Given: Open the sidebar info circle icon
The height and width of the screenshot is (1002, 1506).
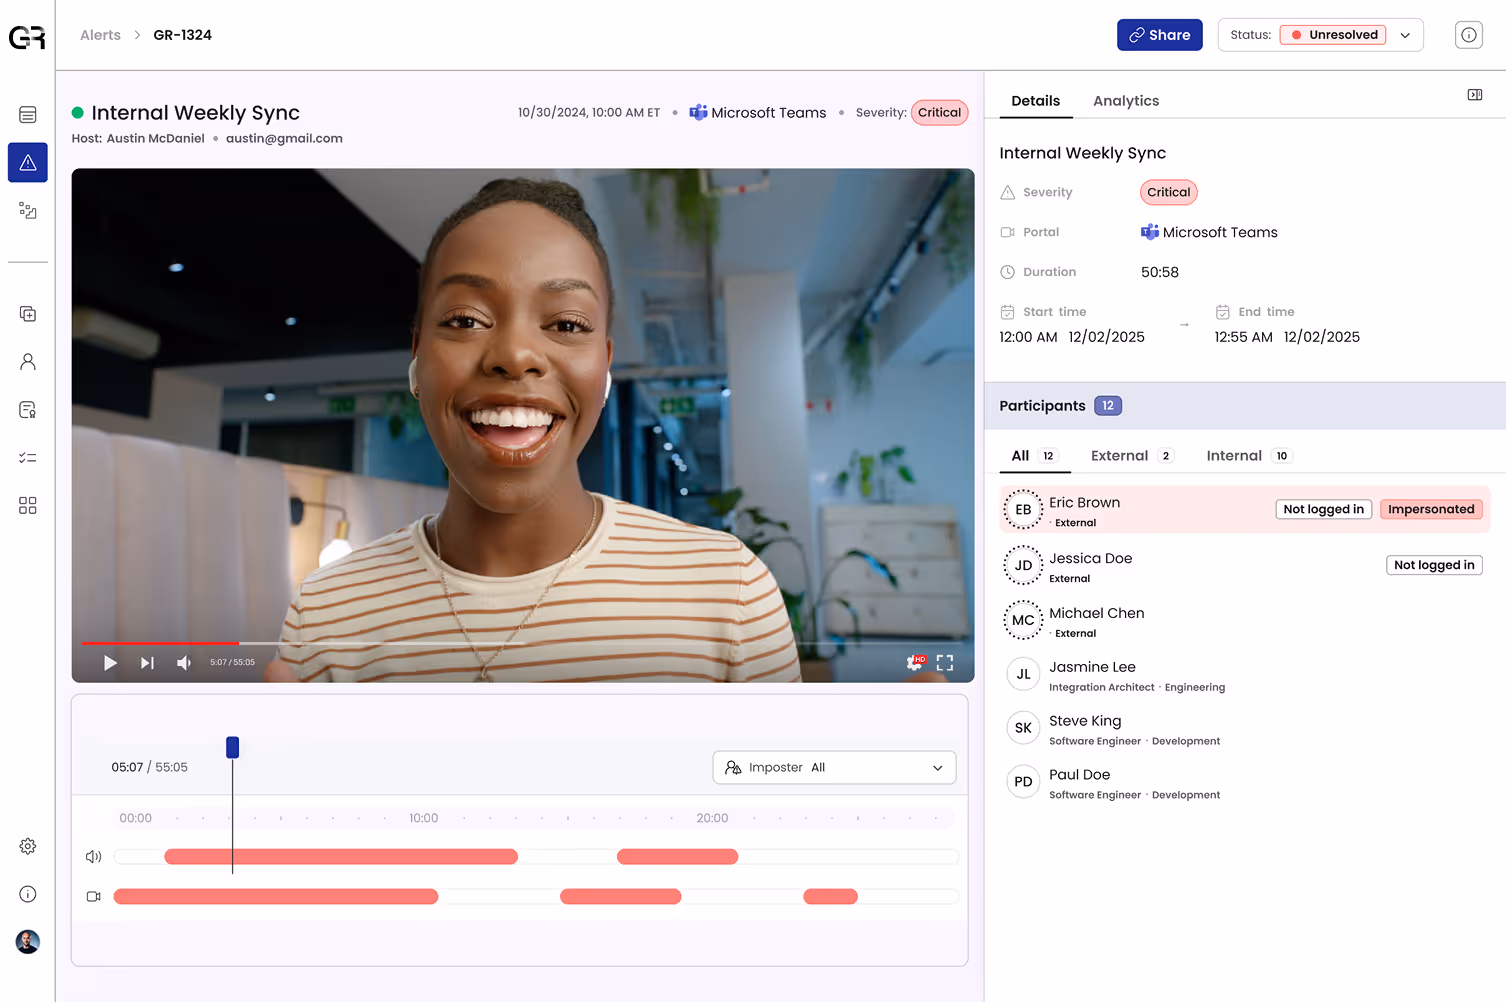Looking at the screenshot, I should tap(28, 894).
